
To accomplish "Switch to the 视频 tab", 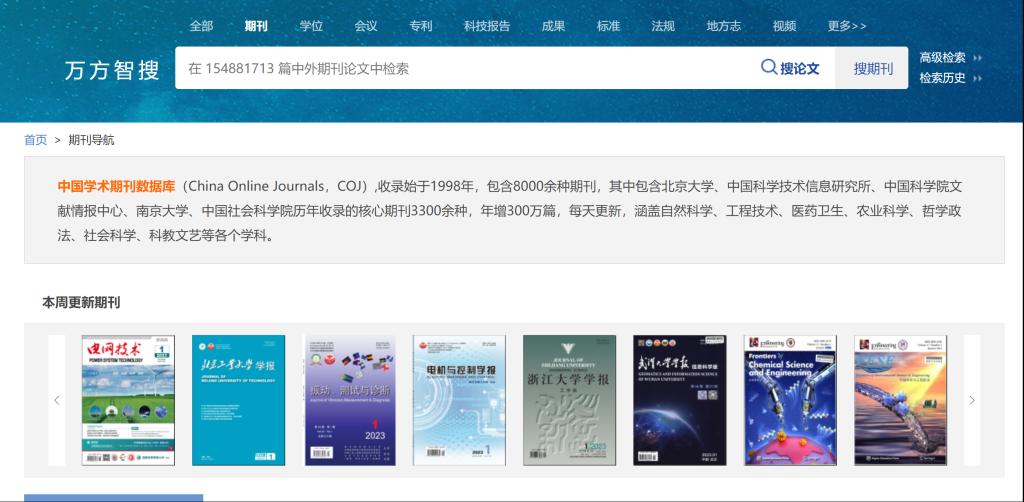I will click(784, 26).
